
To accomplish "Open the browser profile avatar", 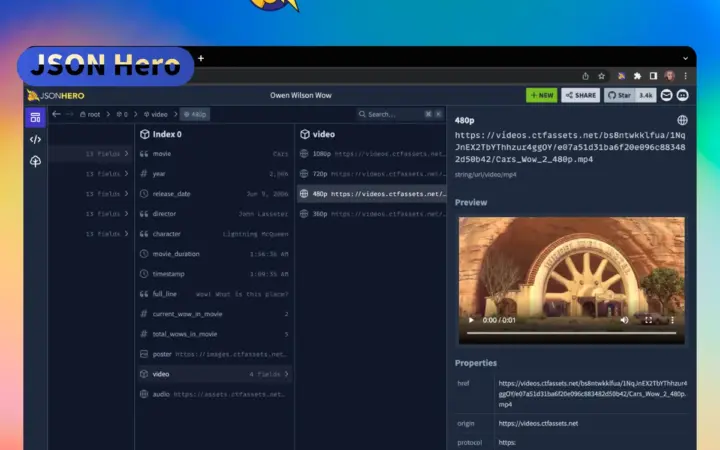I will click(x=669, y=76).
